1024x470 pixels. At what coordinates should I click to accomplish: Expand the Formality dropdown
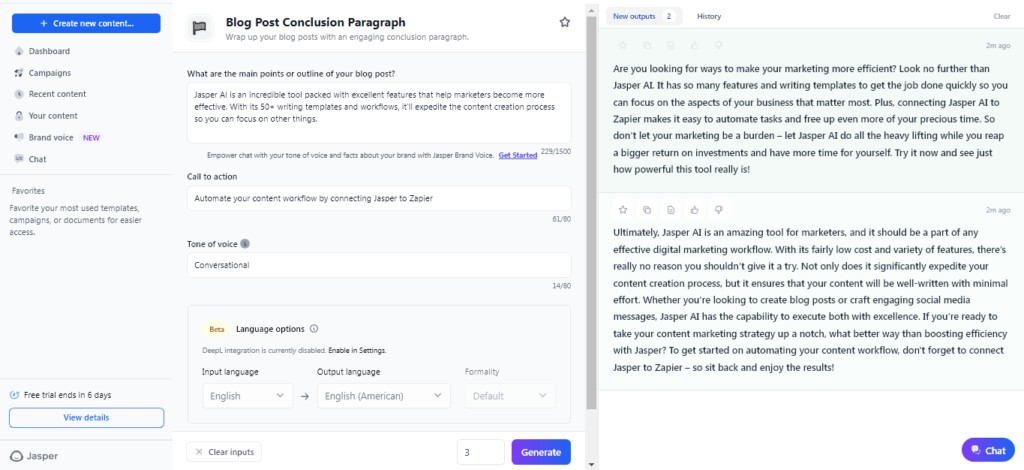click(x=510, y=396)
